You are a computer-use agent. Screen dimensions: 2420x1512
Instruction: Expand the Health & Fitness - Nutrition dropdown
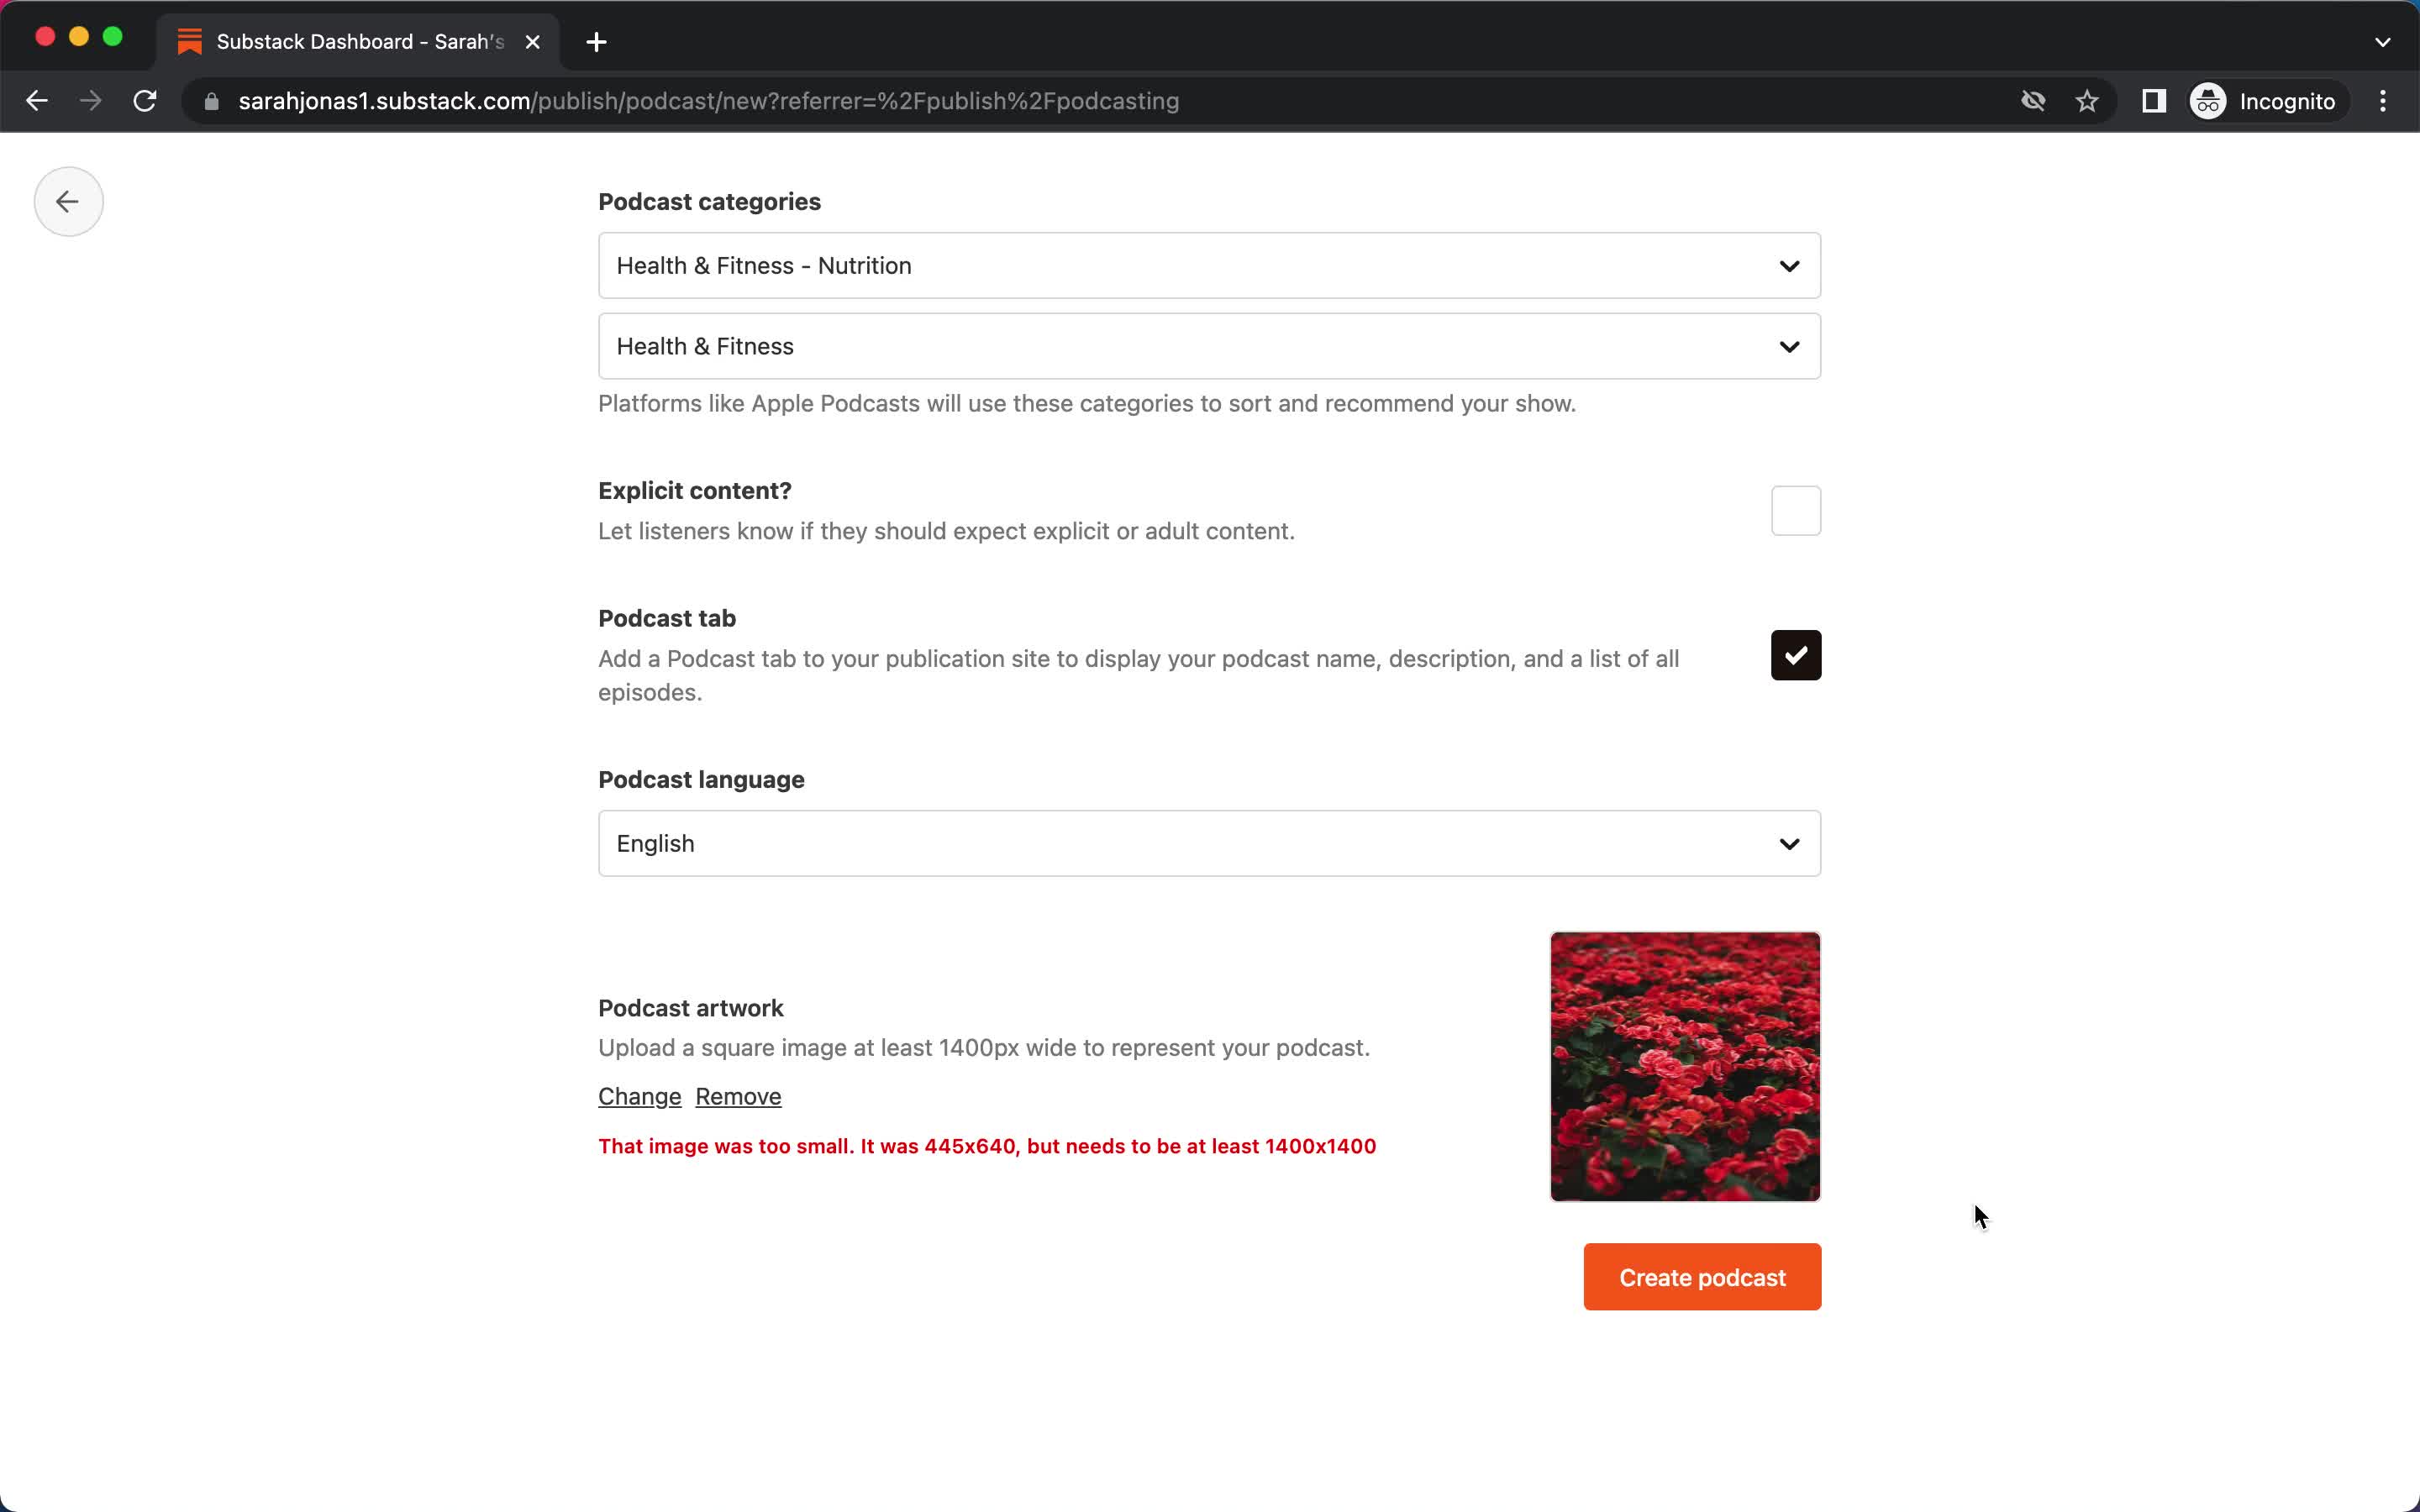click(1209, 265)
